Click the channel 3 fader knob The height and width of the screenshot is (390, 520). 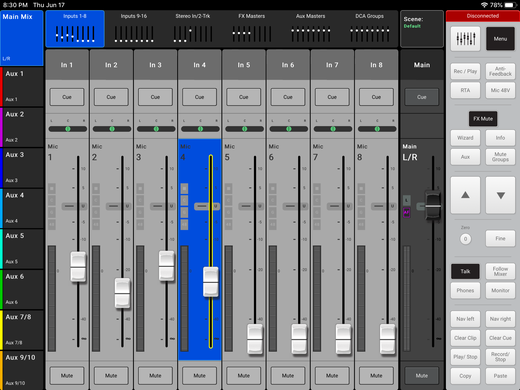[166, 266]
